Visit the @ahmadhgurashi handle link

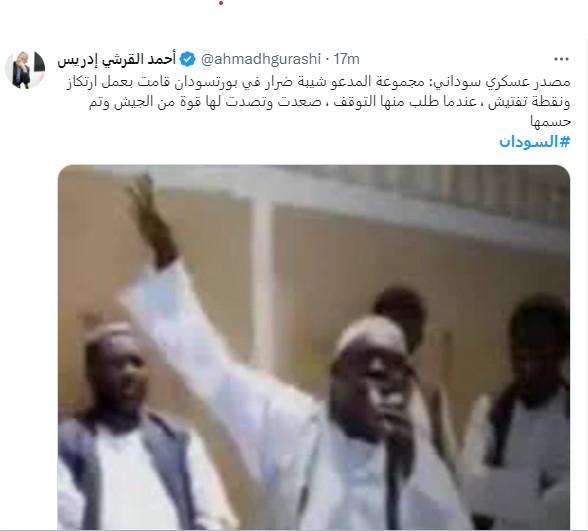click(261, 59)
